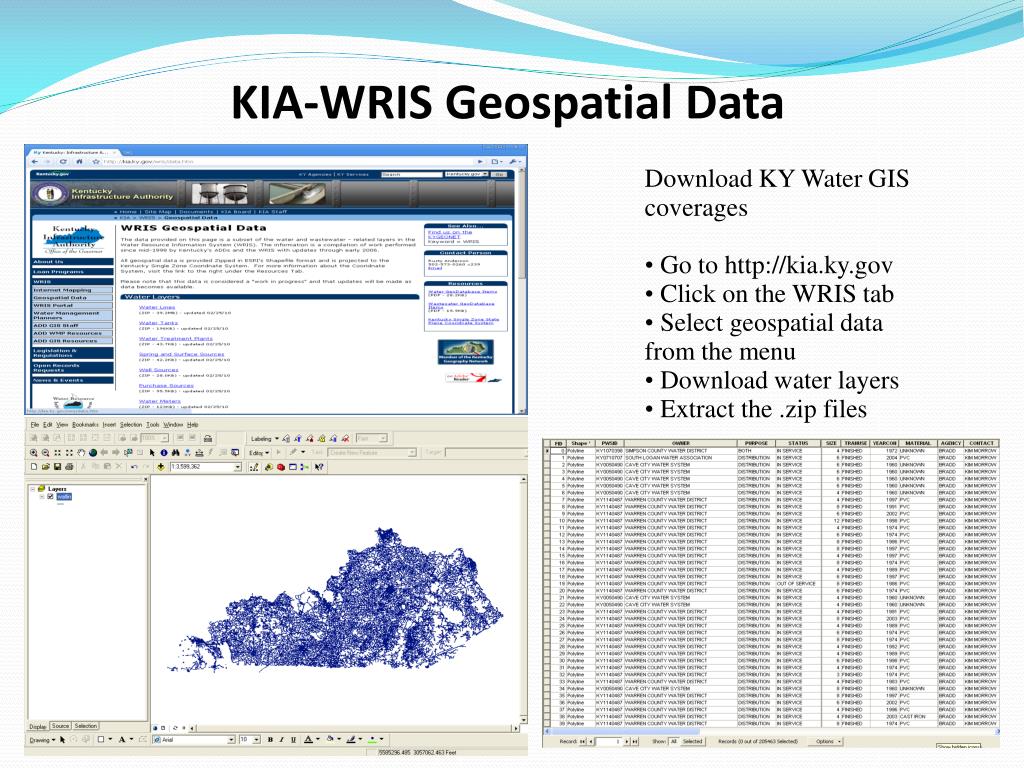The height and width of the screenshot is (768, 1024).
Task: Open the Bookmarks menu
Action: 85,424
